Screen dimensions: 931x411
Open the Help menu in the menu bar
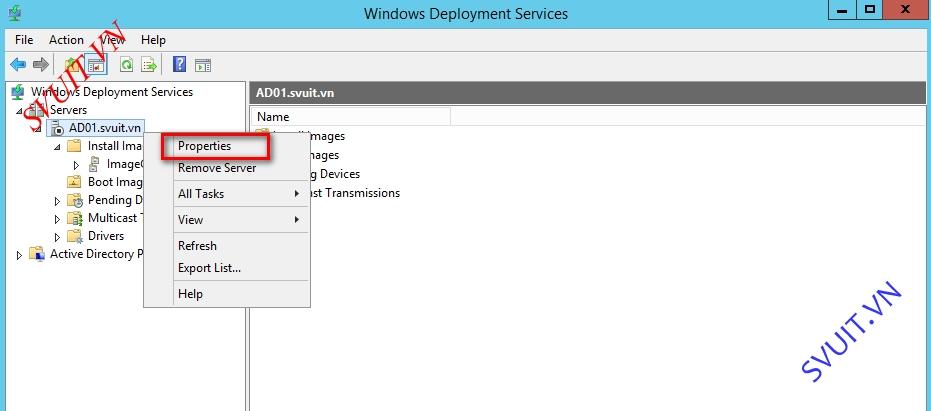coord(153,40)
